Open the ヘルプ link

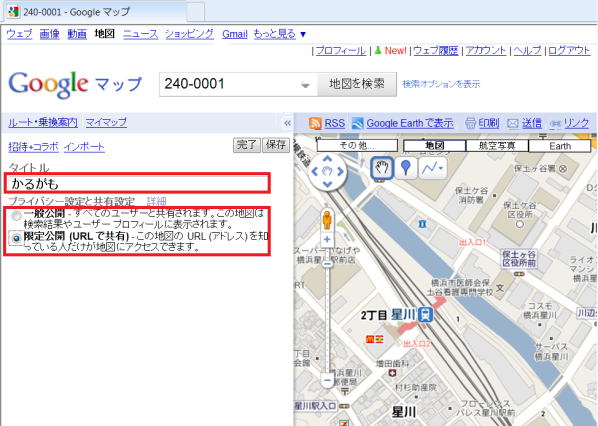[527, 50]
